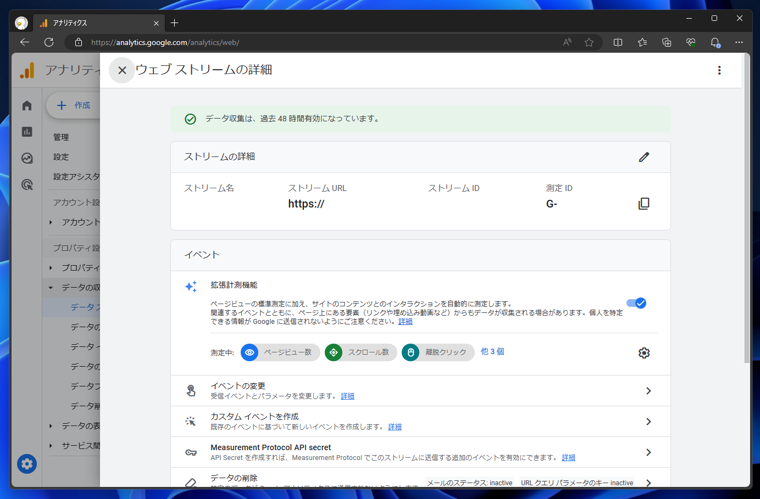Reload the page
Screen dimensions: 760x499
point(49,42)
